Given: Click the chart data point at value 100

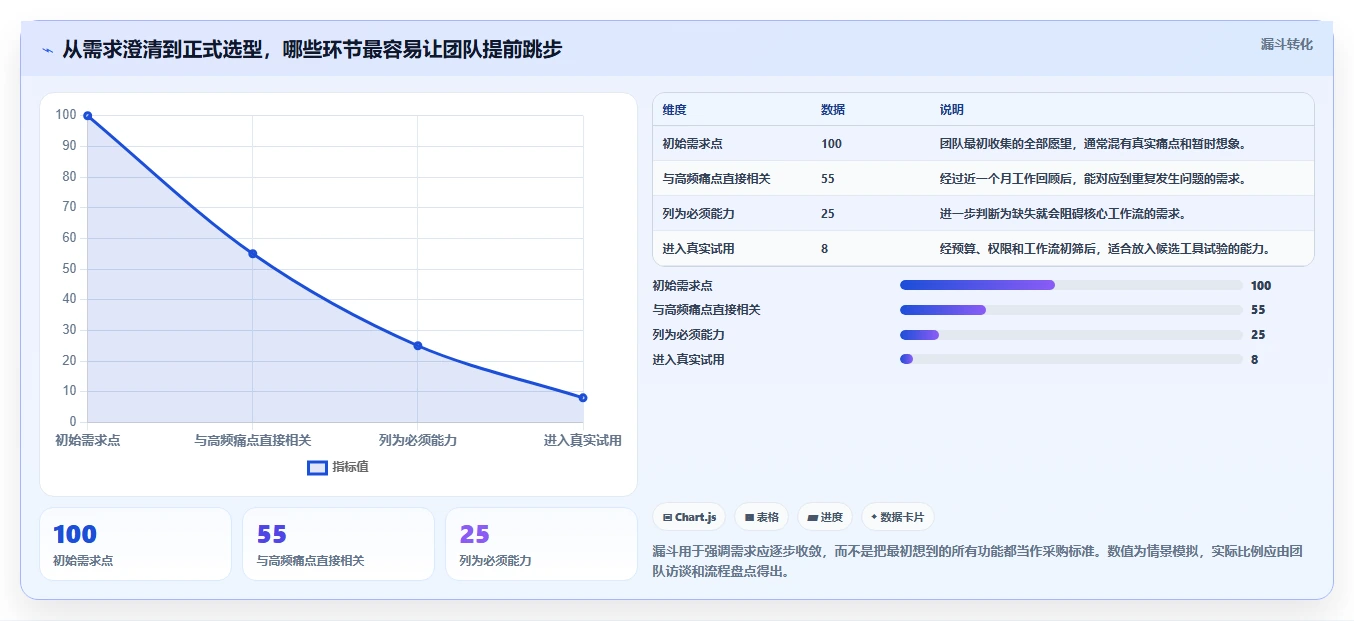Looking at the screenshot, I should tap(88, 116).
